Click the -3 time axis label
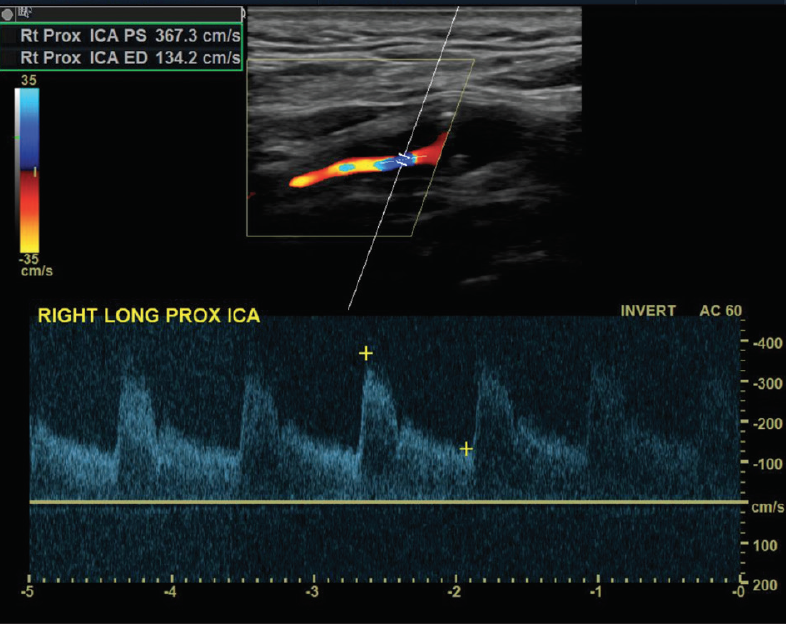Screen dimensions: 786x624 (x=312, y=592)
